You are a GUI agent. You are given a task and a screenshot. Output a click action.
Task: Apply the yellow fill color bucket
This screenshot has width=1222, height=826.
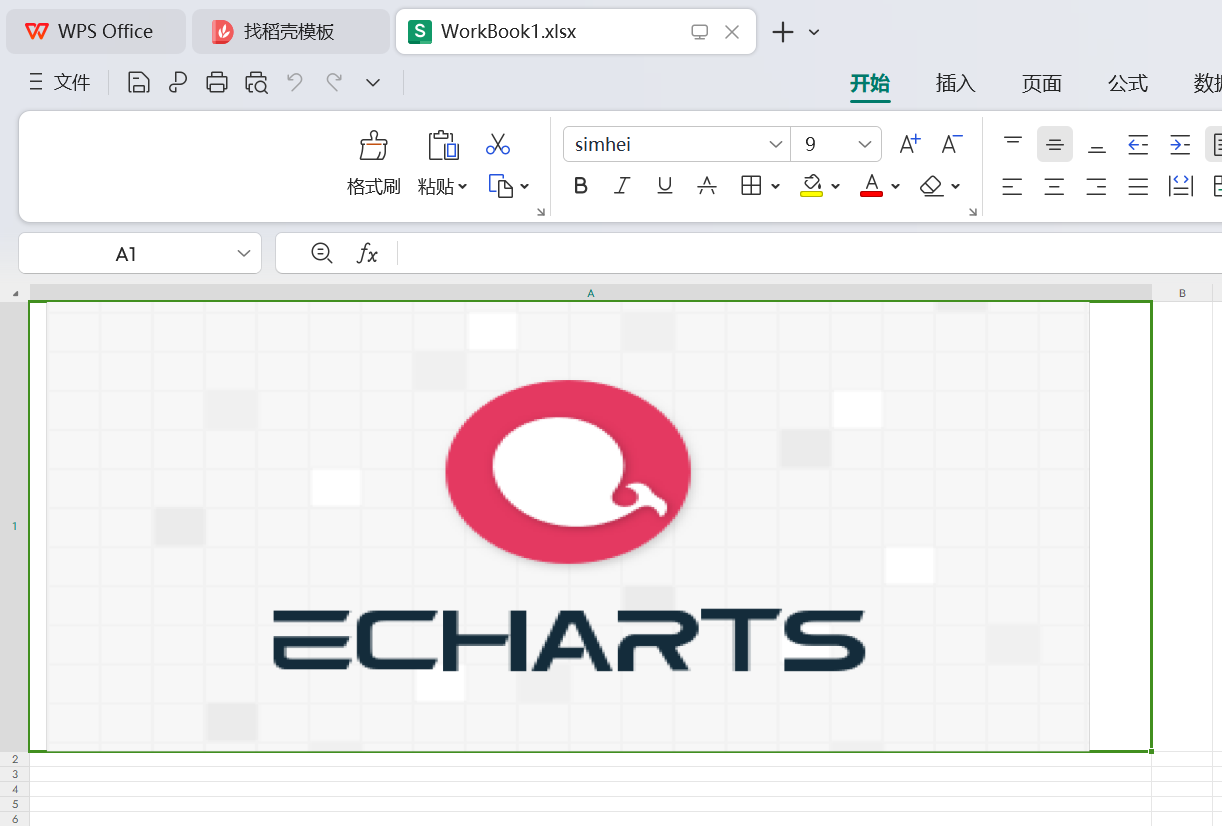811,186
